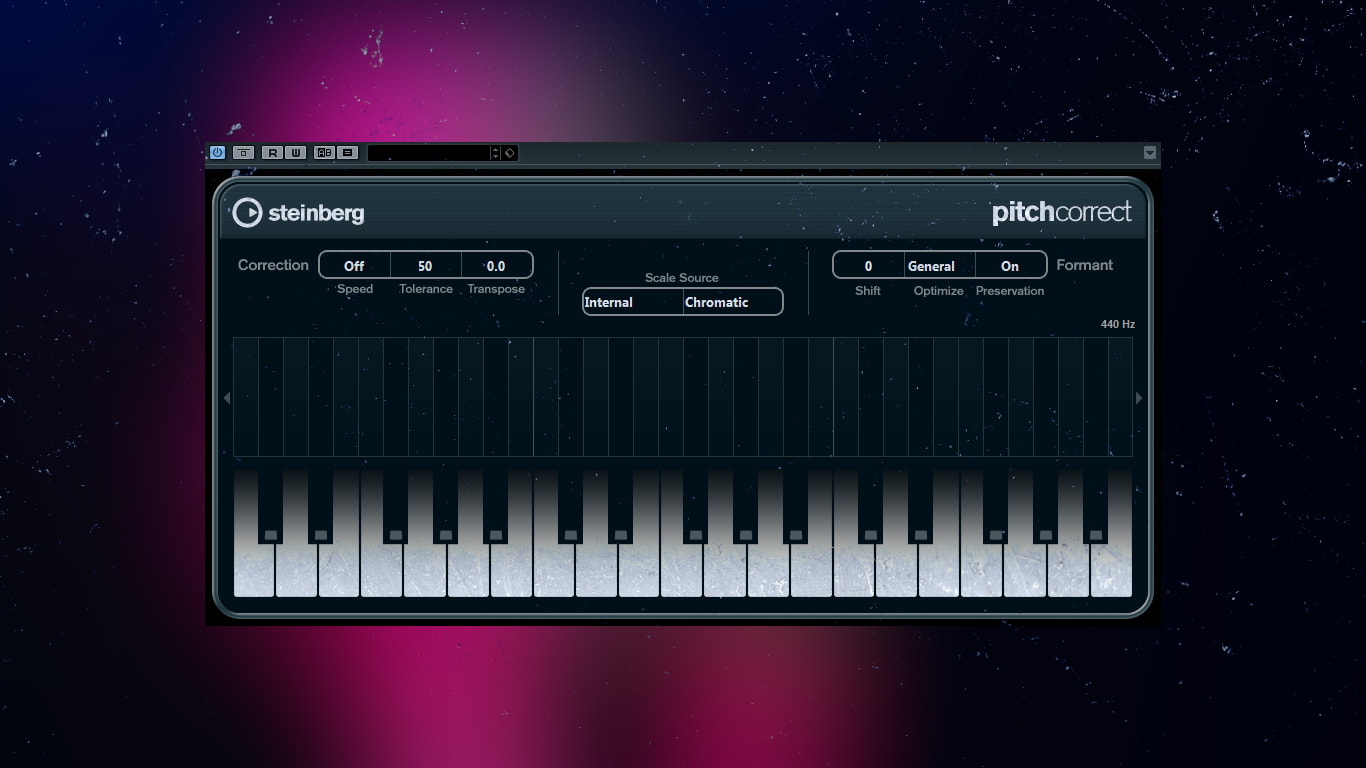The height and width of the screenshot is (768, 1366).
Task: Toggle the highest F# black key
Action: tap(996, 506)
